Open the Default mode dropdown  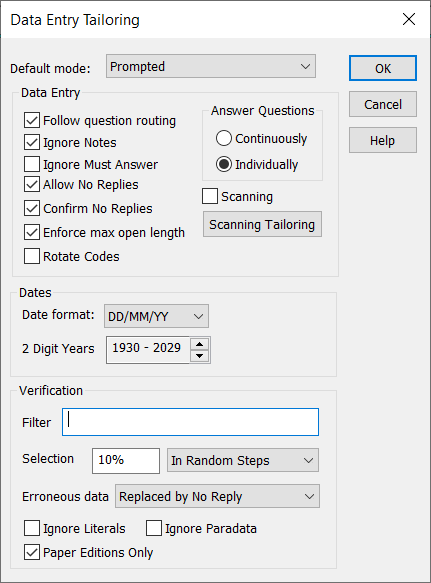pos(211,66)
